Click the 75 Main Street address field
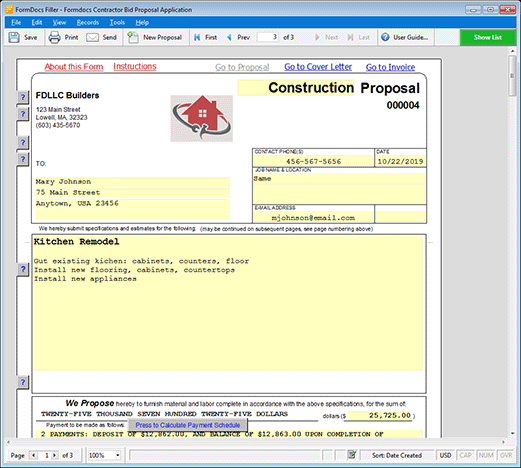This screenshot has width=521, height=468. tap(132, 193)
